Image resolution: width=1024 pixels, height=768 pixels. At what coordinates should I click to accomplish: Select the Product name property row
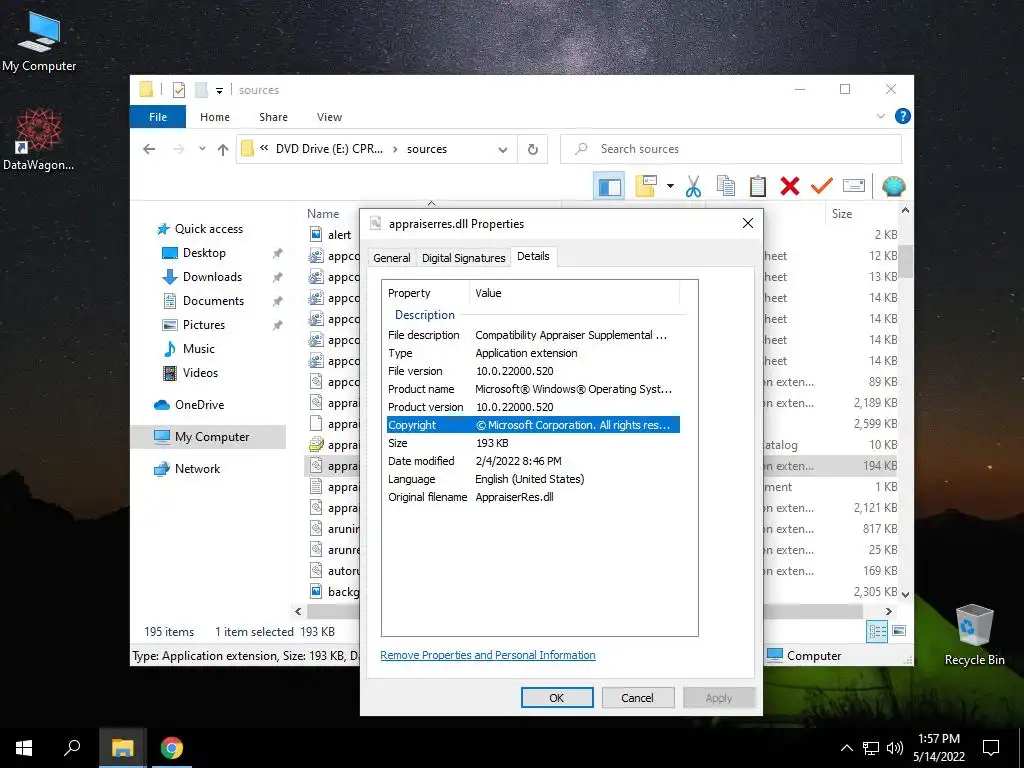533,389
